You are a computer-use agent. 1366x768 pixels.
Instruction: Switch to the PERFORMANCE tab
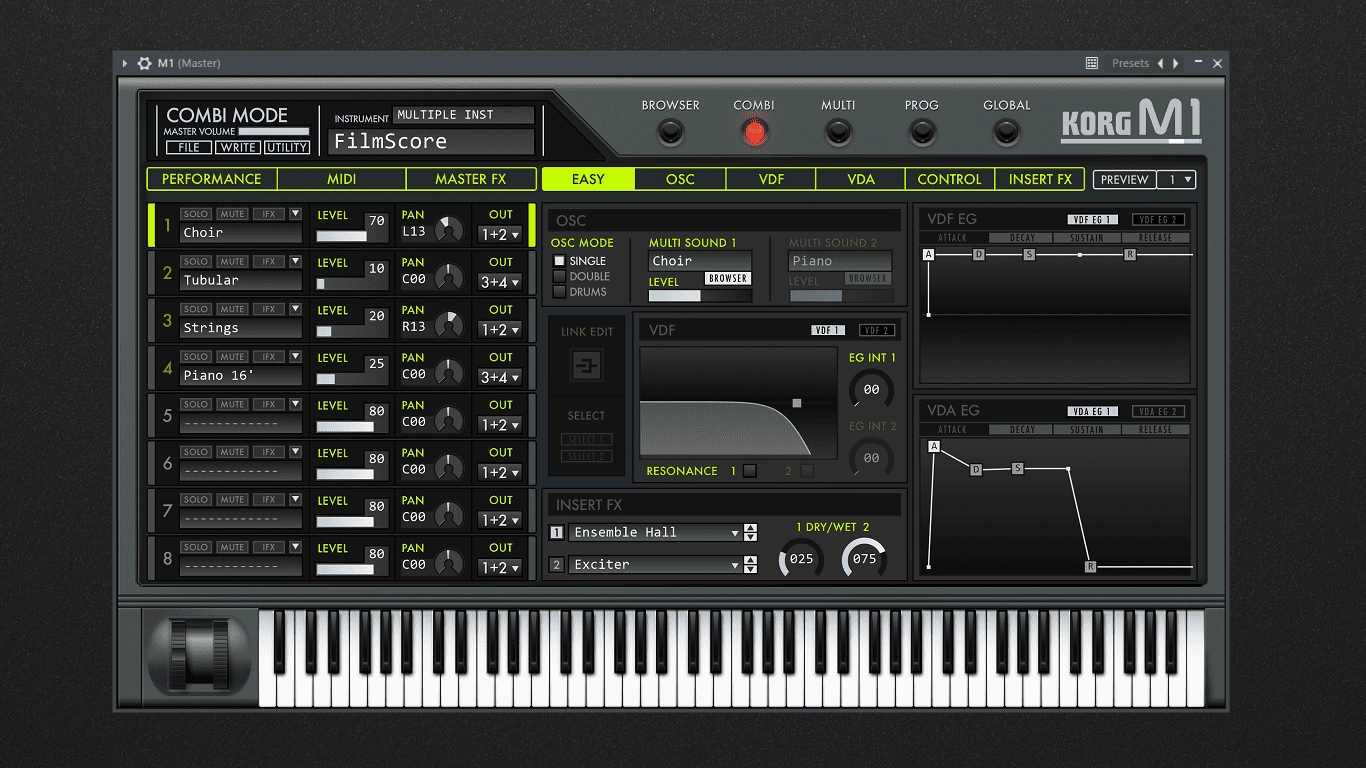212,179
